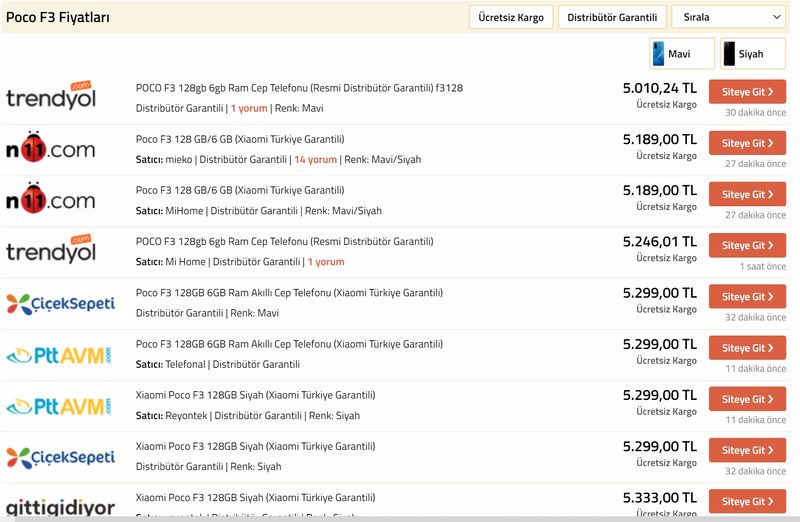Screen dimensions: 800x522
Task: Click the Trendyol logo of the 5.246,01 TL offer
Action: coord(51,249)
